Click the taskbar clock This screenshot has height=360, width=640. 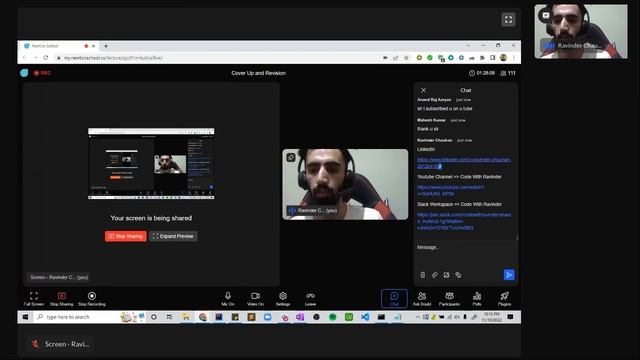click(x=491, y=317)
